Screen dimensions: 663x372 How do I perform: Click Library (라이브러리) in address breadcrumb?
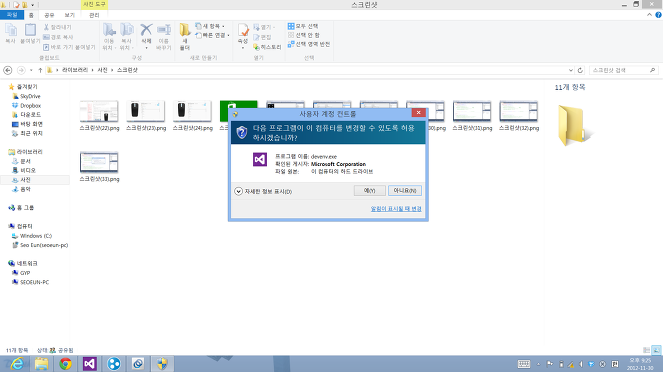(x=75, y=70)
